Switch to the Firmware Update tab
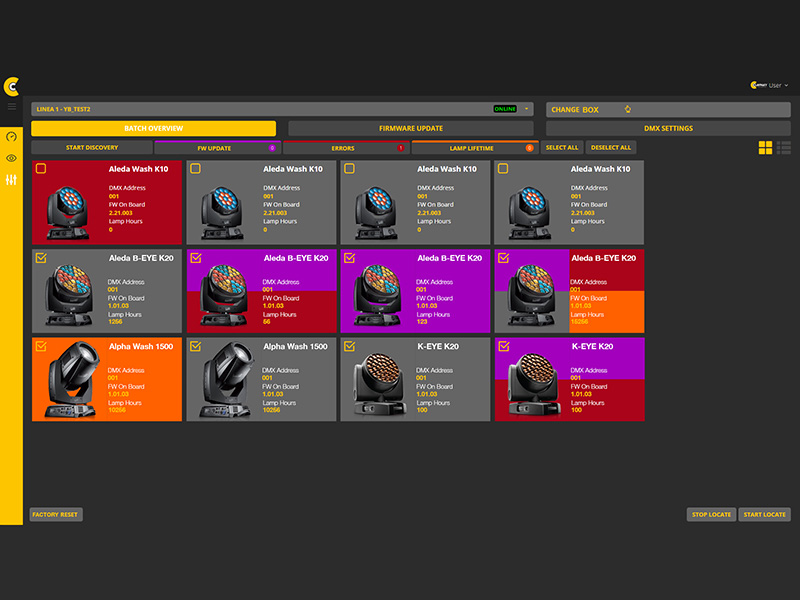The height and width of the screenshot is (600, 800). [x=410, y=129]
